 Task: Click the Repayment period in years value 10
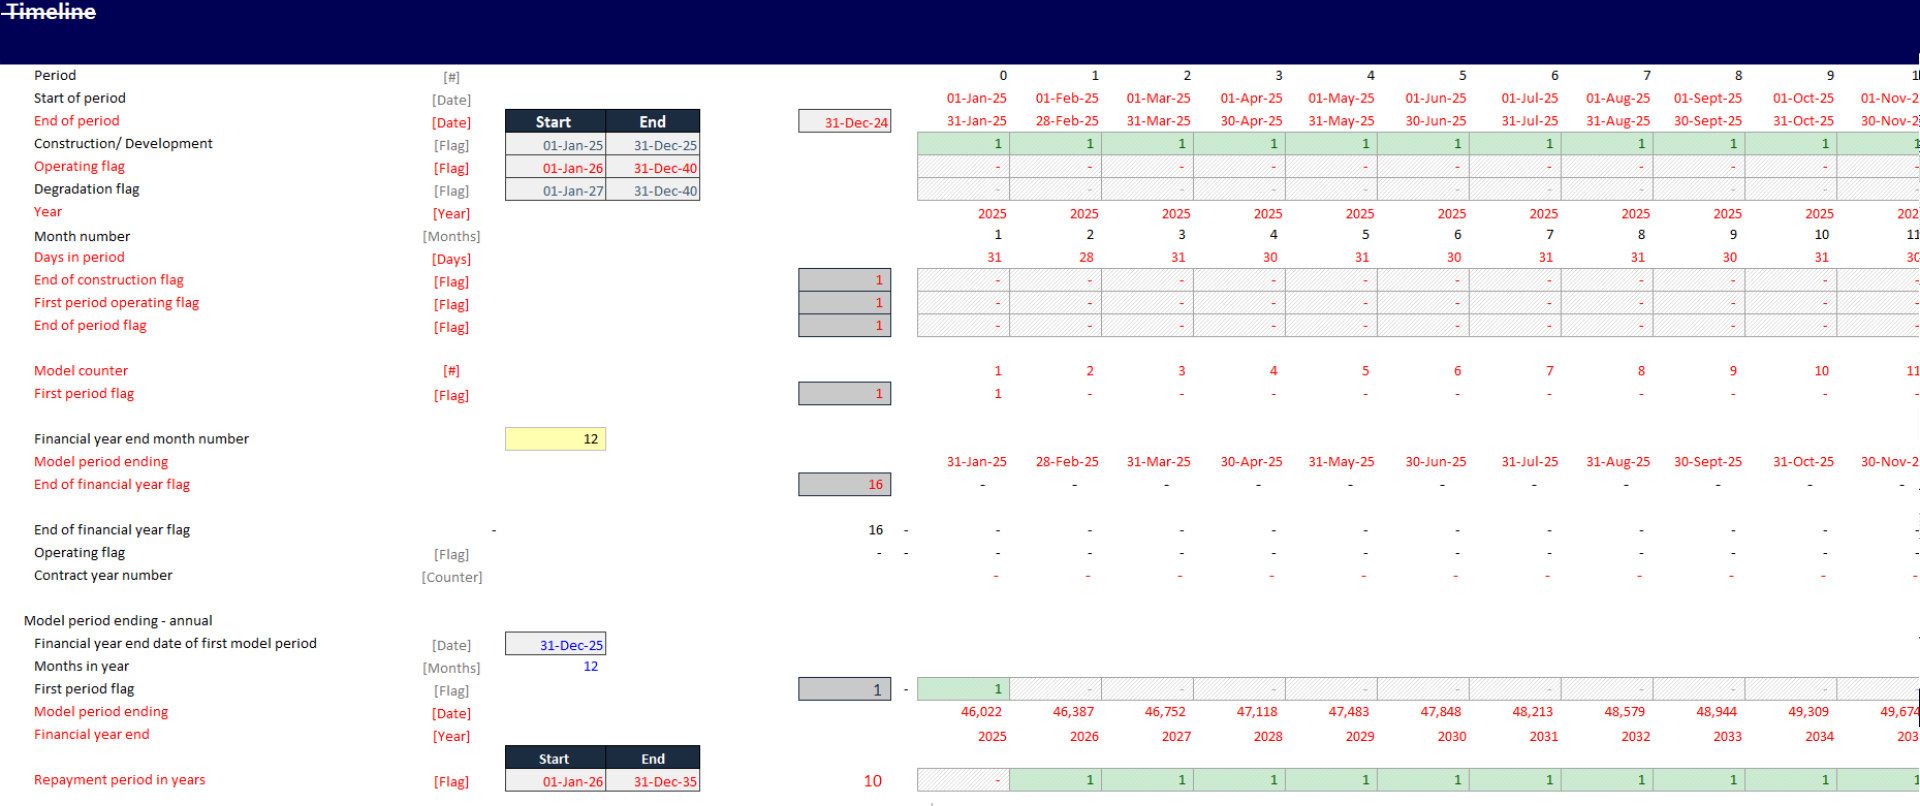[x=872, y=781]
